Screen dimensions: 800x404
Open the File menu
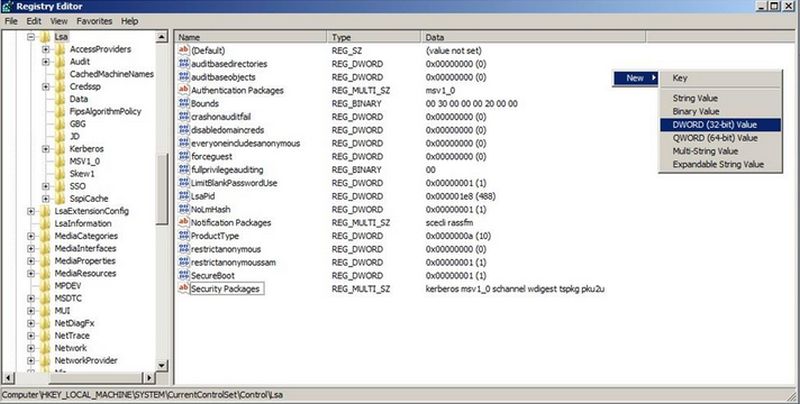[x=11, y=21]
